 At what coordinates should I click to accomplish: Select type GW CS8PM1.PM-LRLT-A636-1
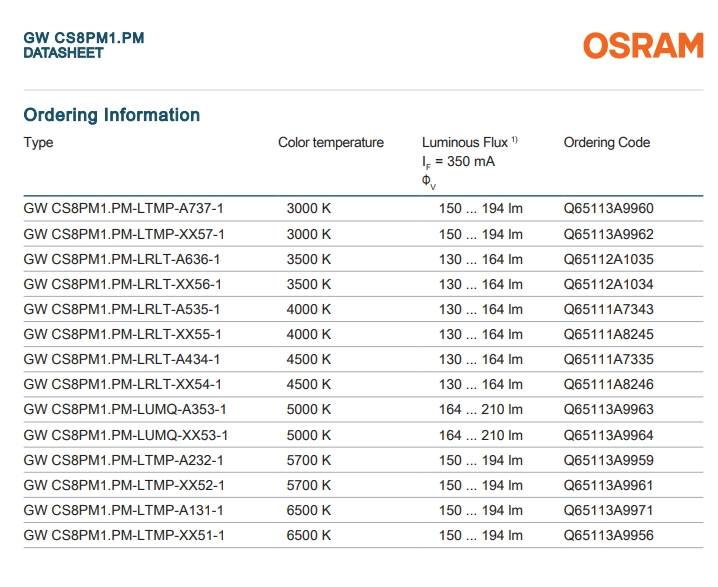(122, 259)
